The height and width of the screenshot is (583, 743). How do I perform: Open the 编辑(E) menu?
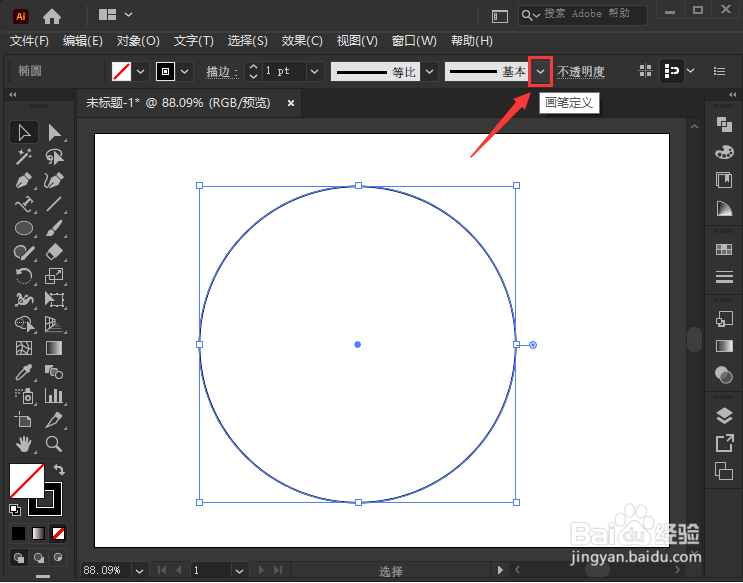[82, 41]
